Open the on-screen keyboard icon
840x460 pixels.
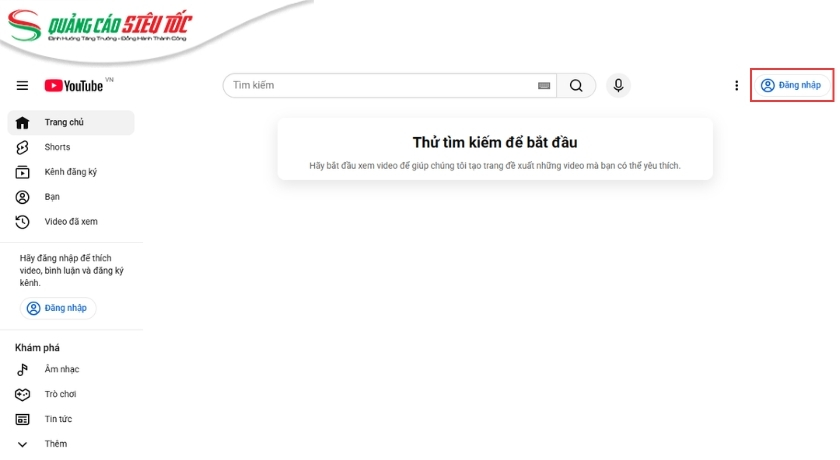coord(544,86)
